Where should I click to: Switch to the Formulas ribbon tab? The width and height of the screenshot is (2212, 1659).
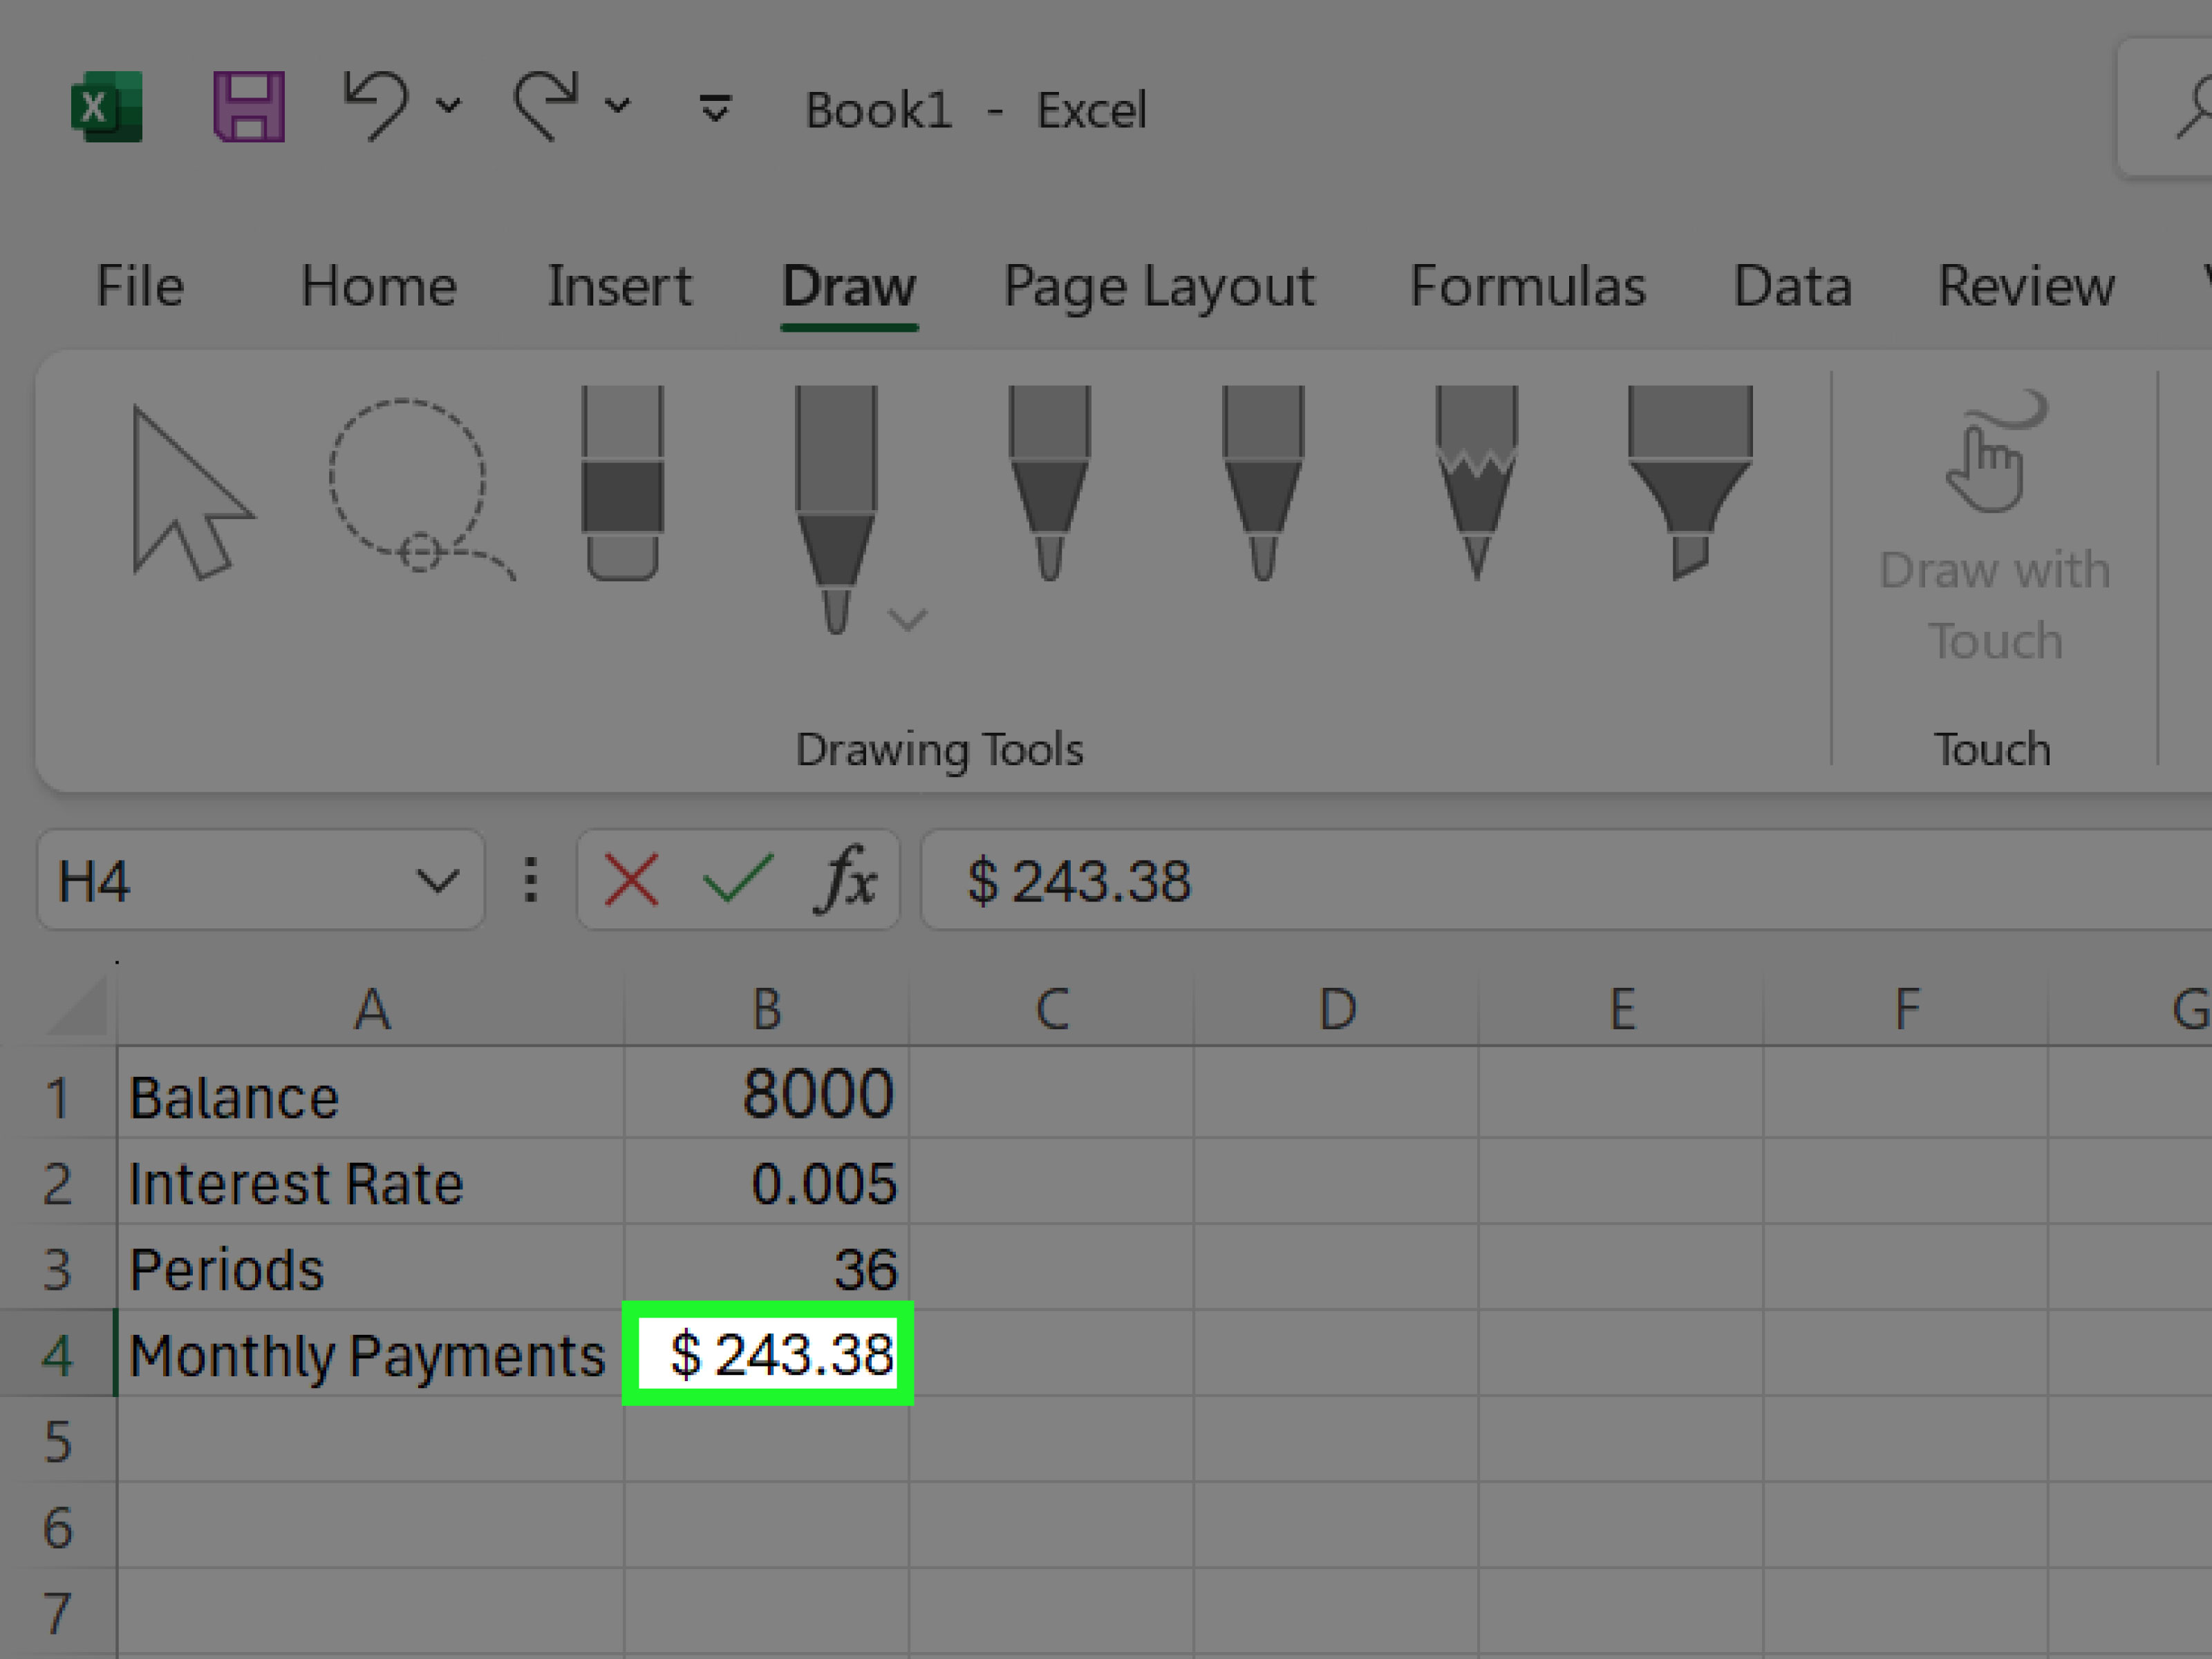1529,286
